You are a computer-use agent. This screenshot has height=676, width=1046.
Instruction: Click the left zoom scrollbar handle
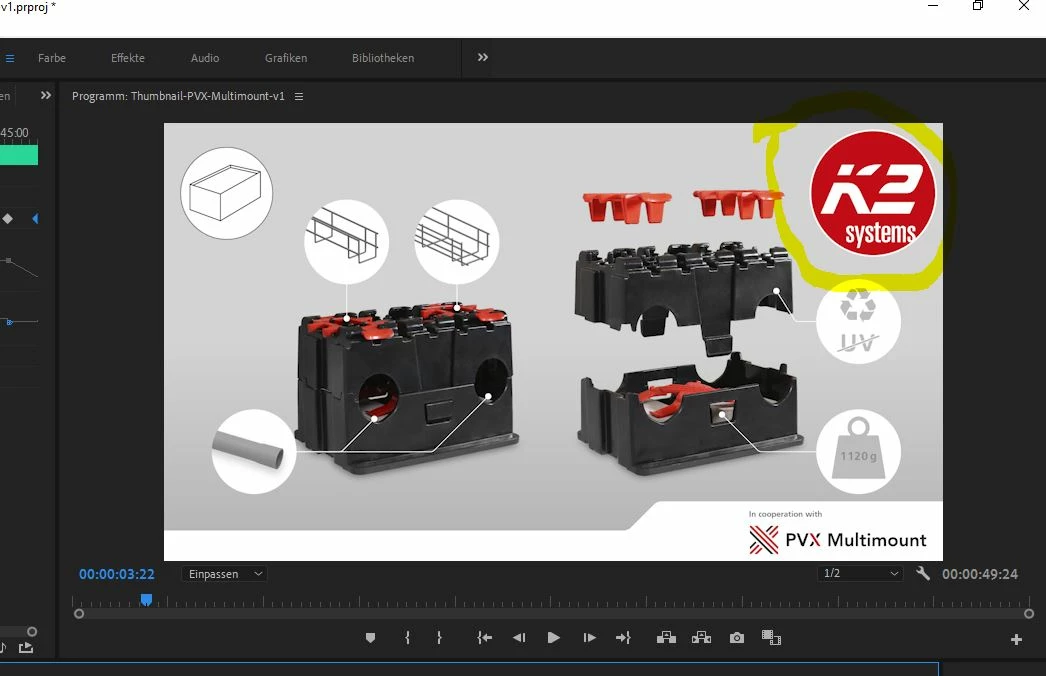point(79,614)
